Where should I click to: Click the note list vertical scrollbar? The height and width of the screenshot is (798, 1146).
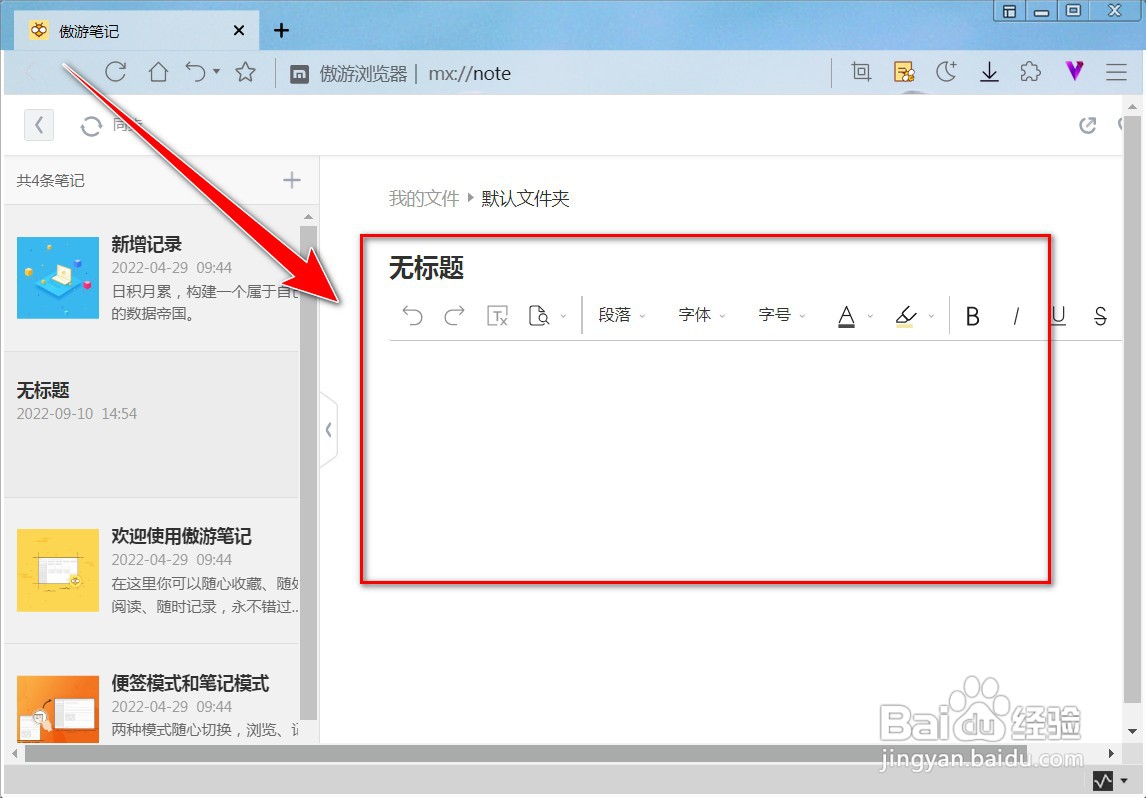click(x=308, y=473)
